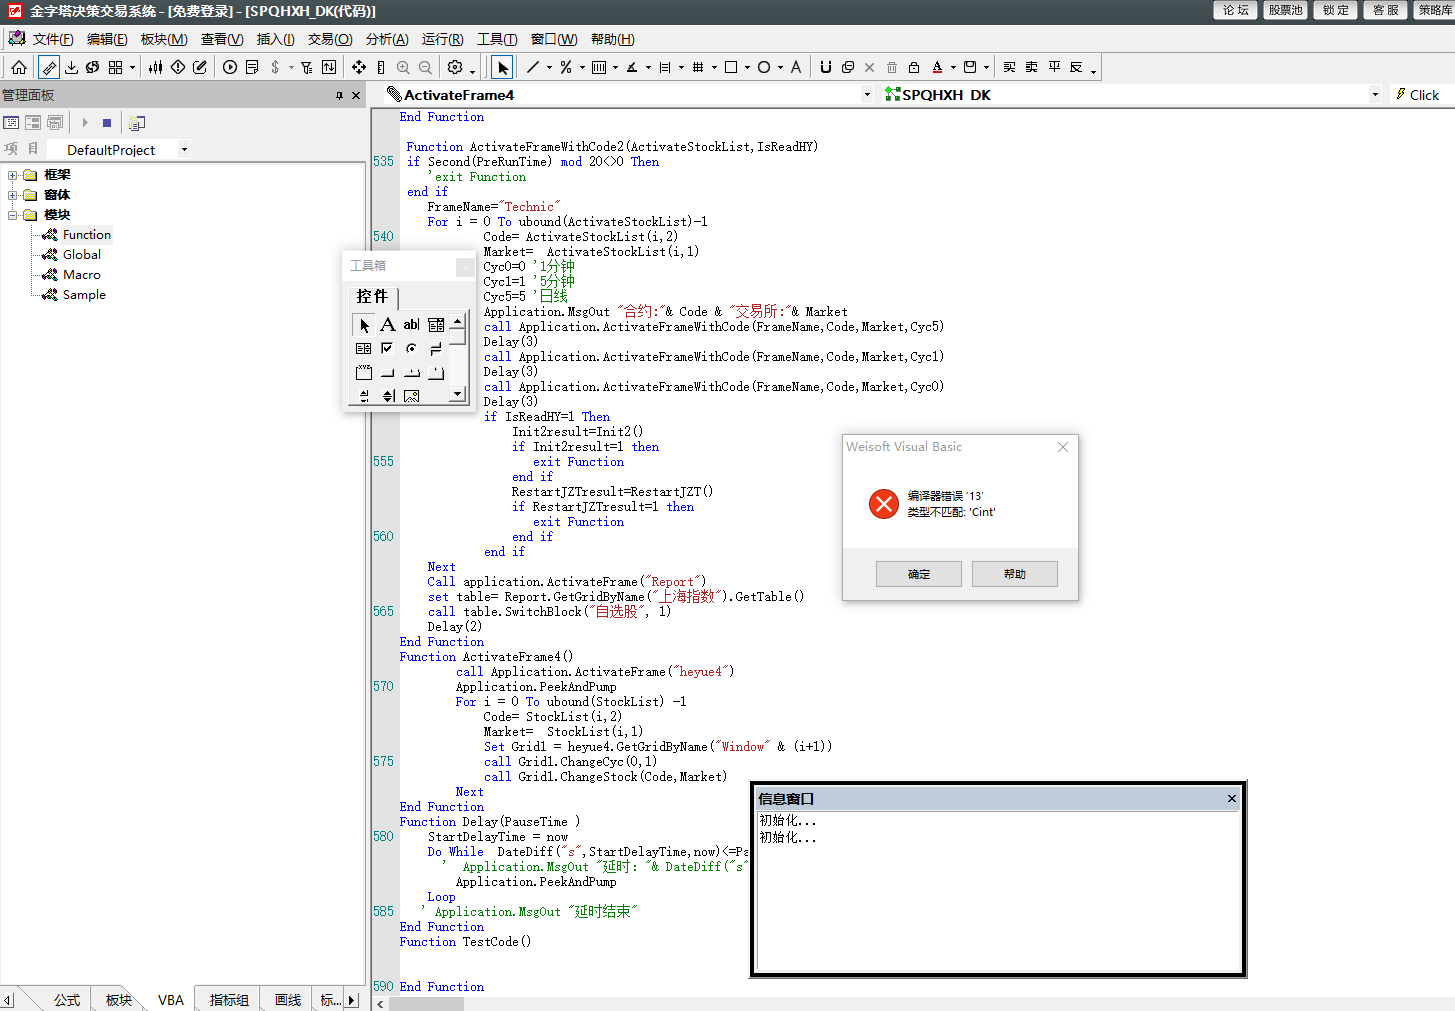1455x1011 pixels.
Task: Select the text 'A' annotation tool
Action: (x=796, y=67)
